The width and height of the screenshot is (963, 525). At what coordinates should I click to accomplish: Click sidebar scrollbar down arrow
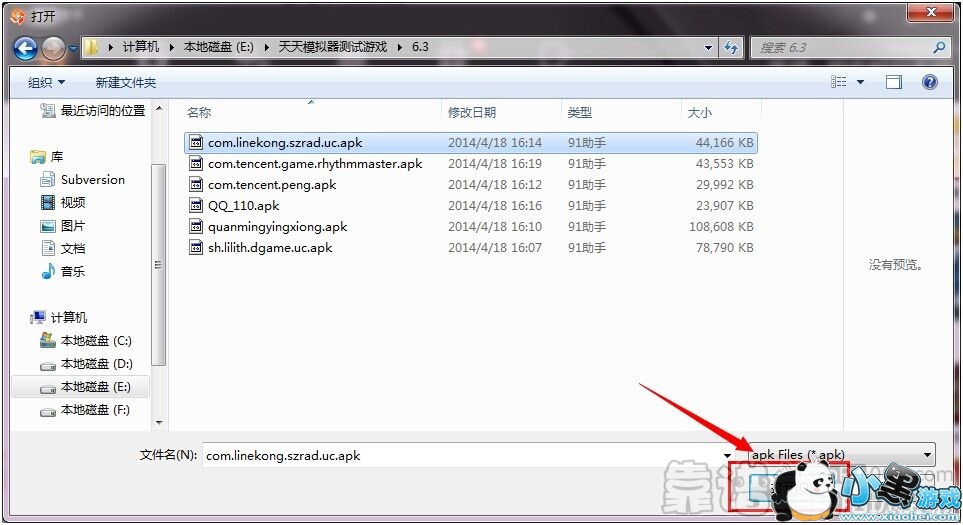(x=159, y=422)
